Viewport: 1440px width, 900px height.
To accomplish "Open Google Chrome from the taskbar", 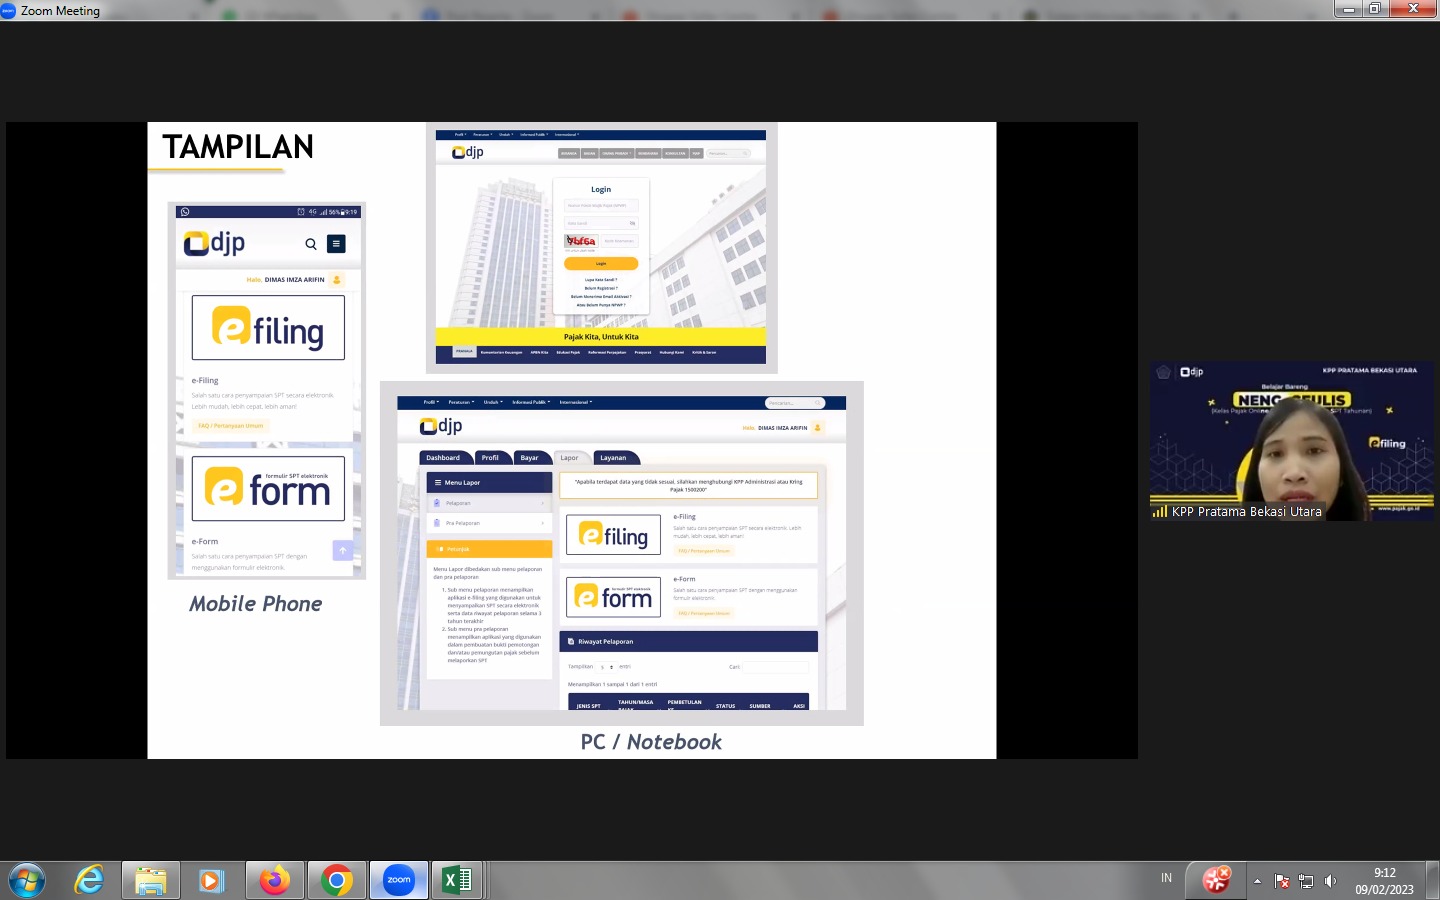I will tap(337, 880).
